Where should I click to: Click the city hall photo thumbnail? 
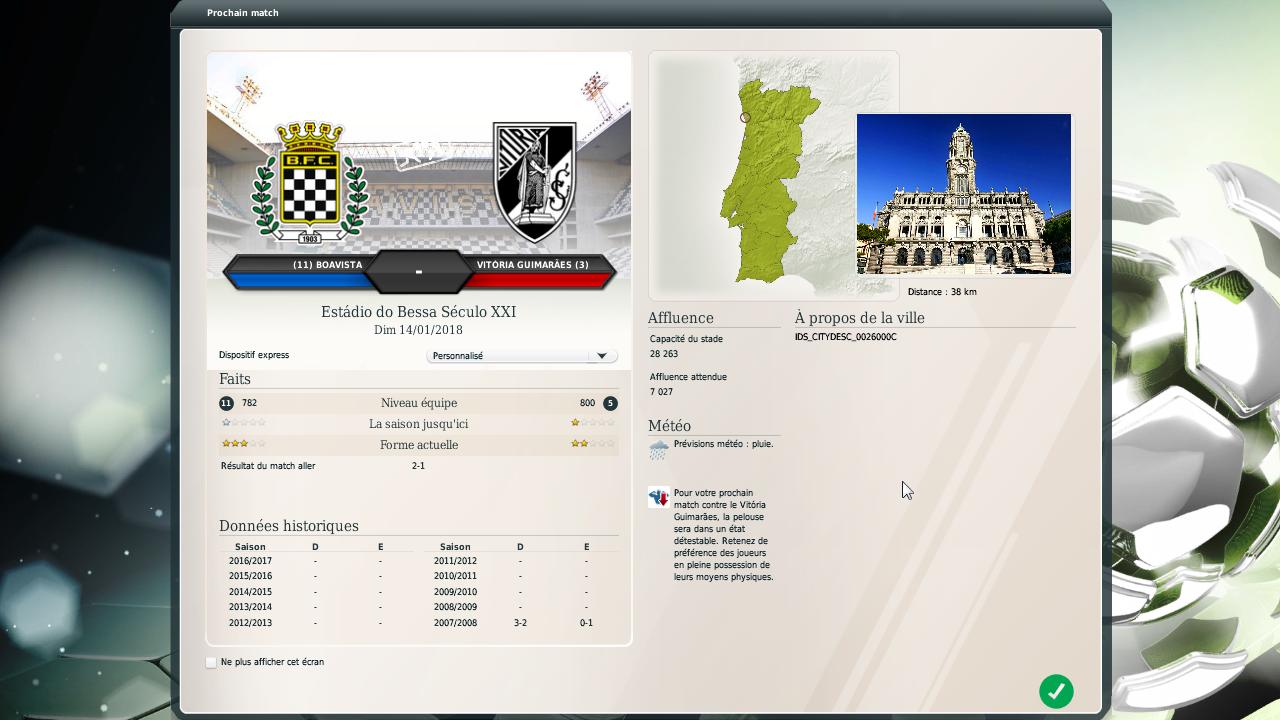click(x=964, y=194)
